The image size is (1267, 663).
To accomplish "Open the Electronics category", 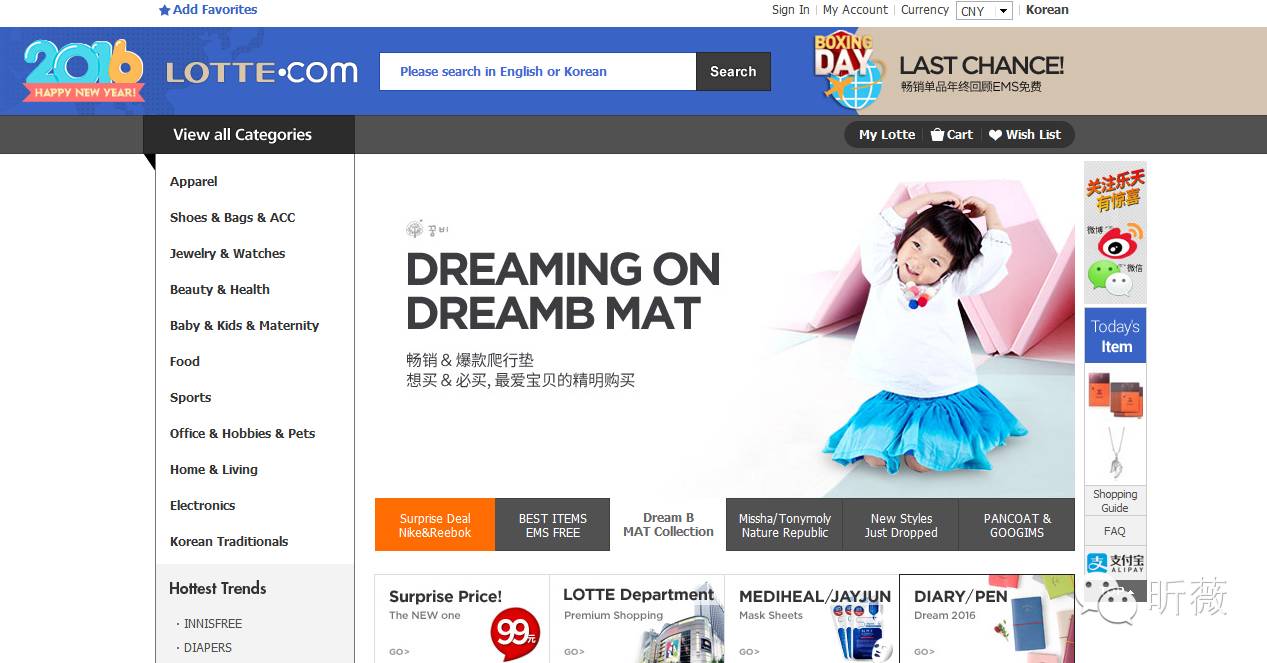I will tap(203, 506).
